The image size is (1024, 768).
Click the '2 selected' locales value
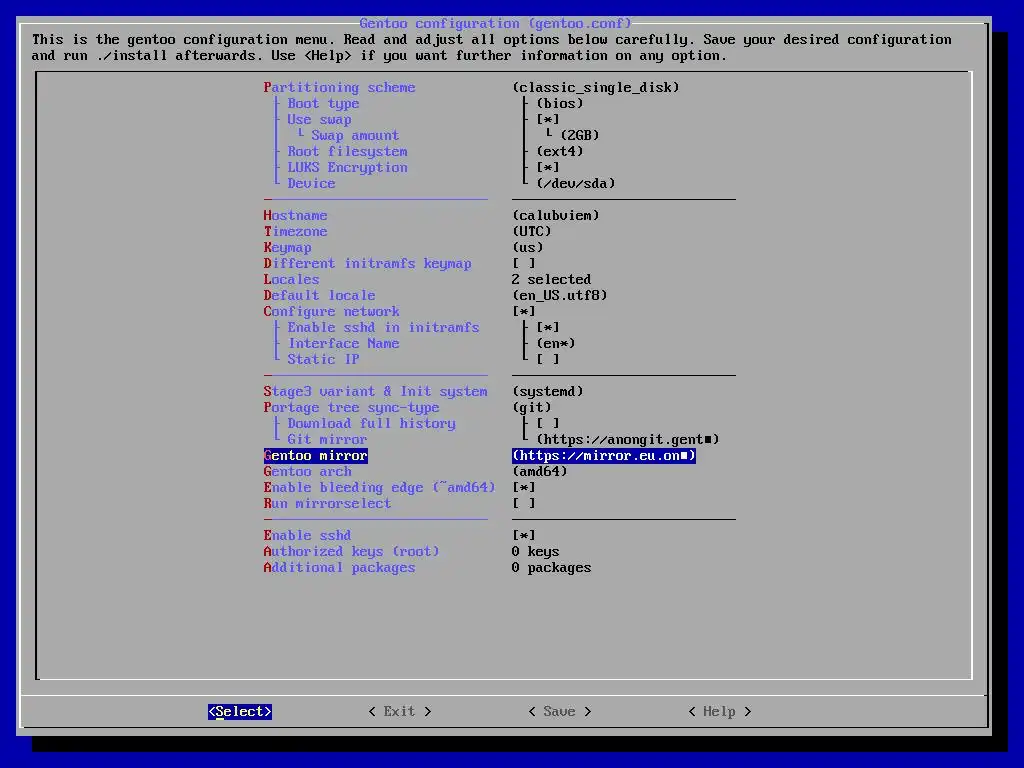tap(552, 280)
